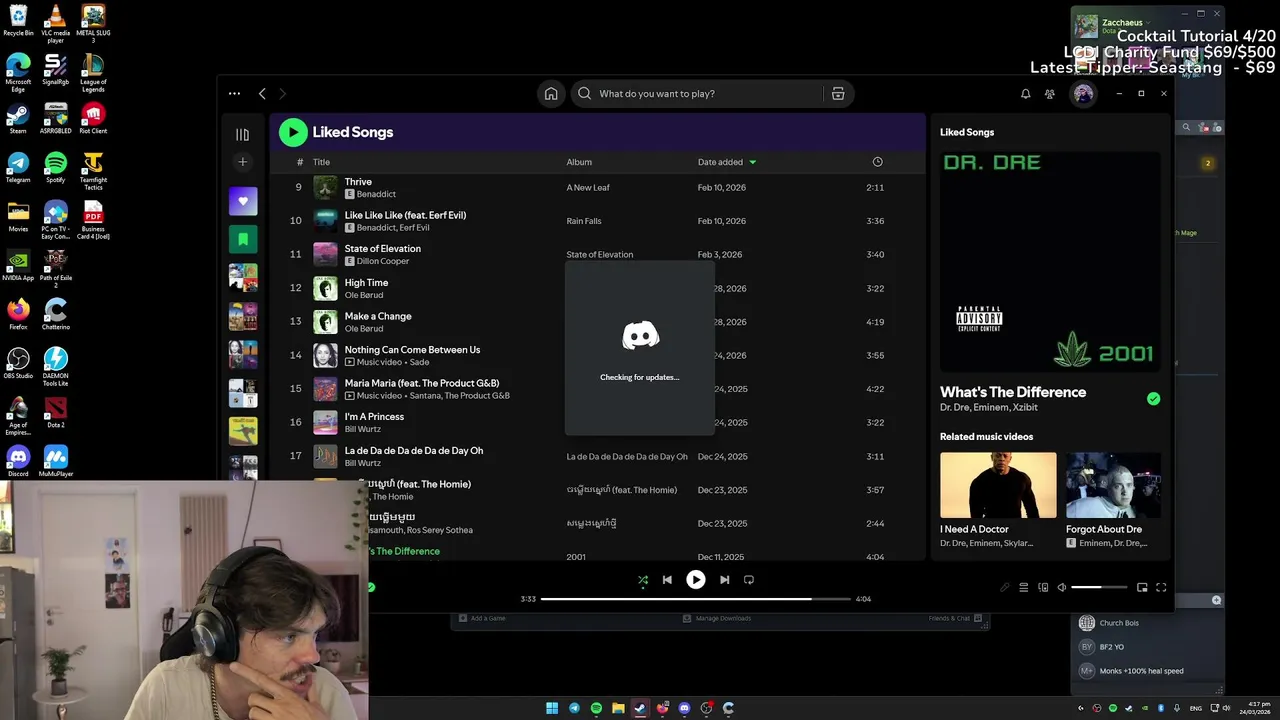Open Forgot About Dre music video
Viewport: 1280px width, 720px height.
coord(1113,485)
